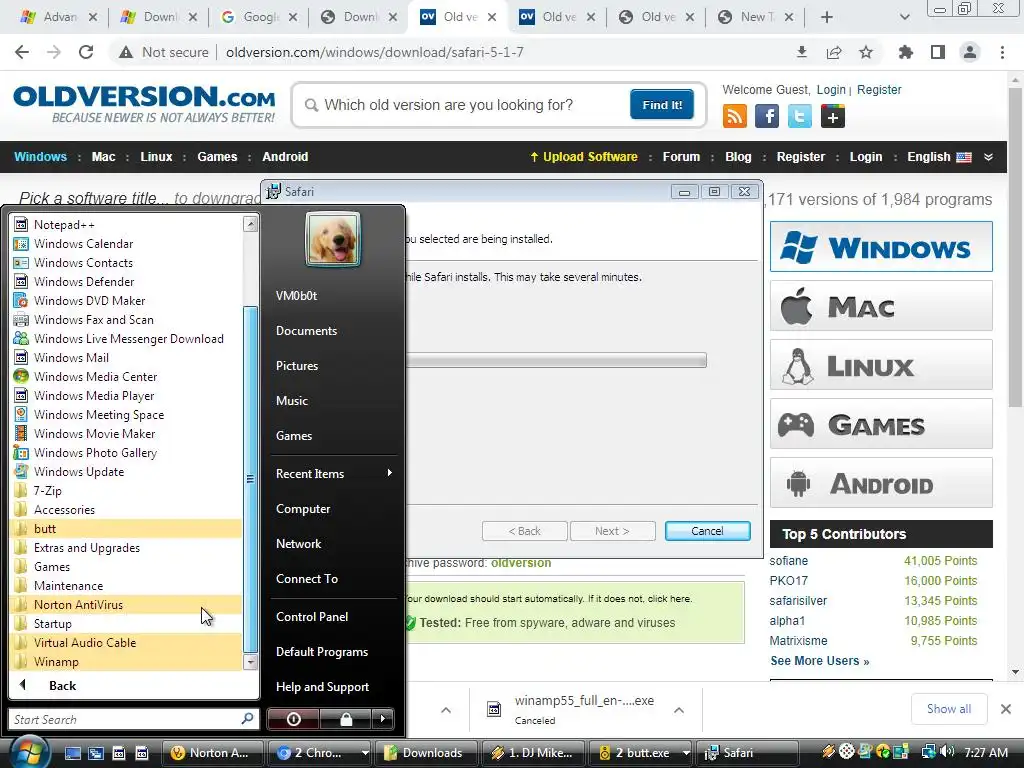
Task: Cancel the Safari installation
Action: pos(707,531)
